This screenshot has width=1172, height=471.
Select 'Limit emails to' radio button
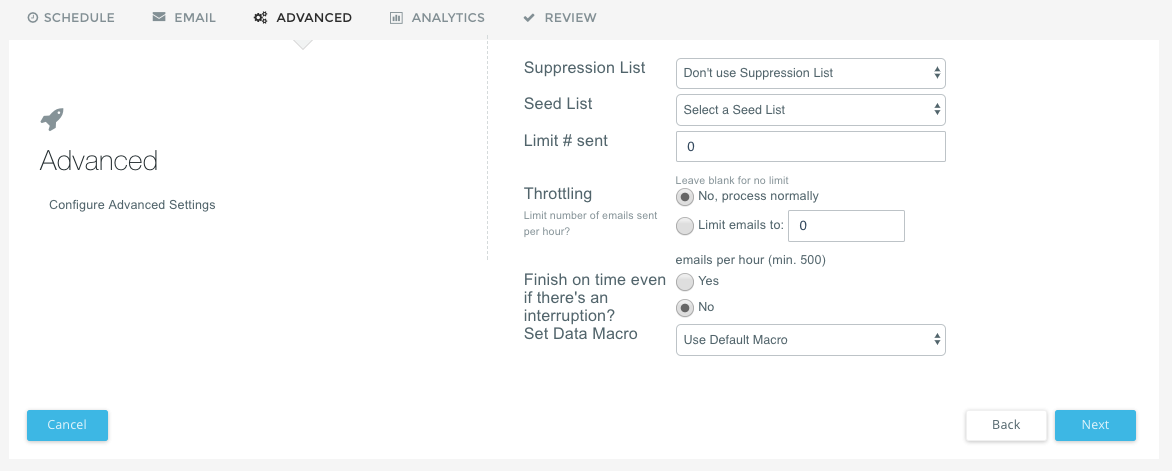[685, 226]
